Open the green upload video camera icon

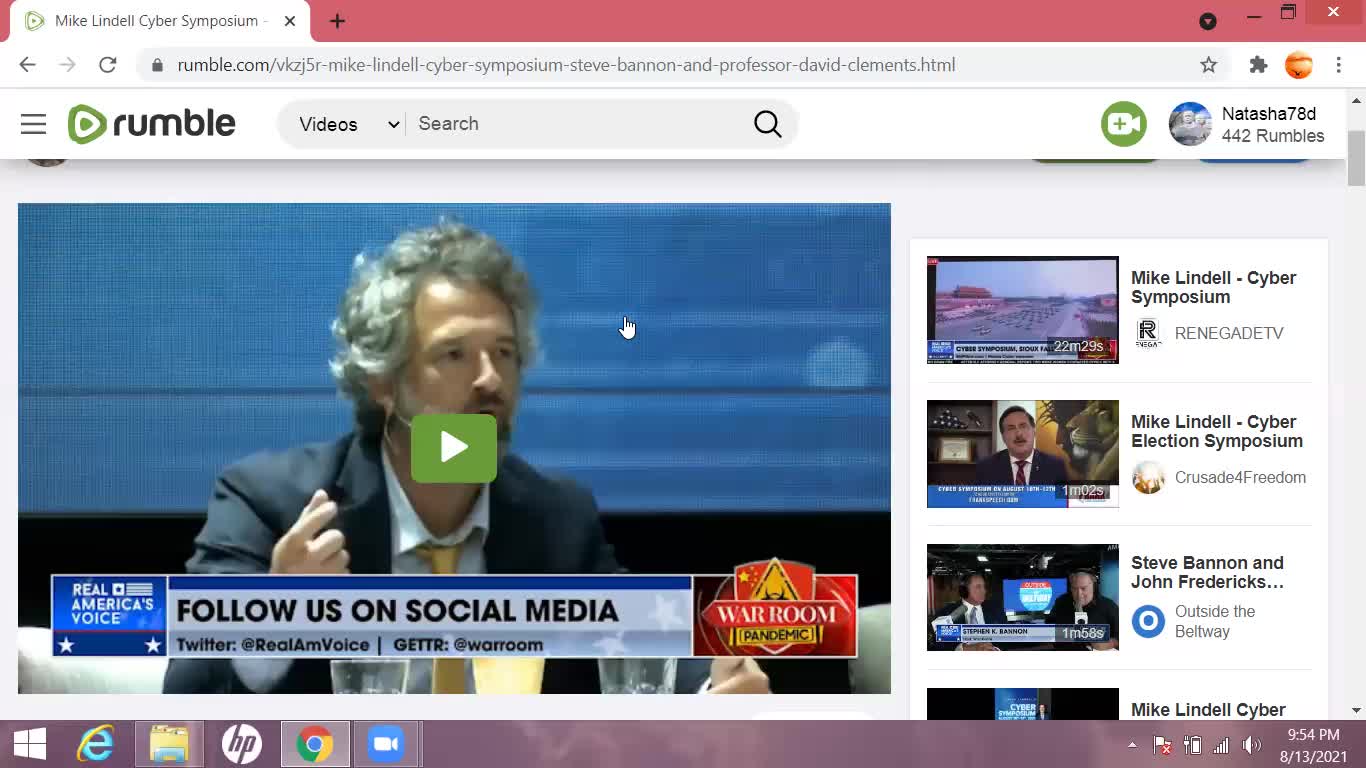[x=1124, y=124]
